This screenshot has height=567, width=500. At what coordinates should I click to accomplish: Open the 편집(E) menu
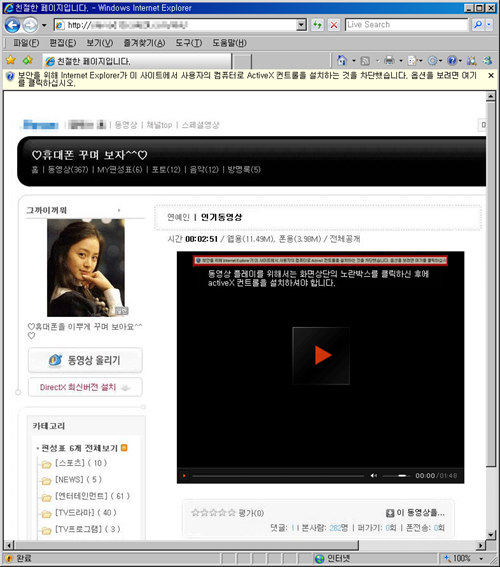tap(63, 43)
